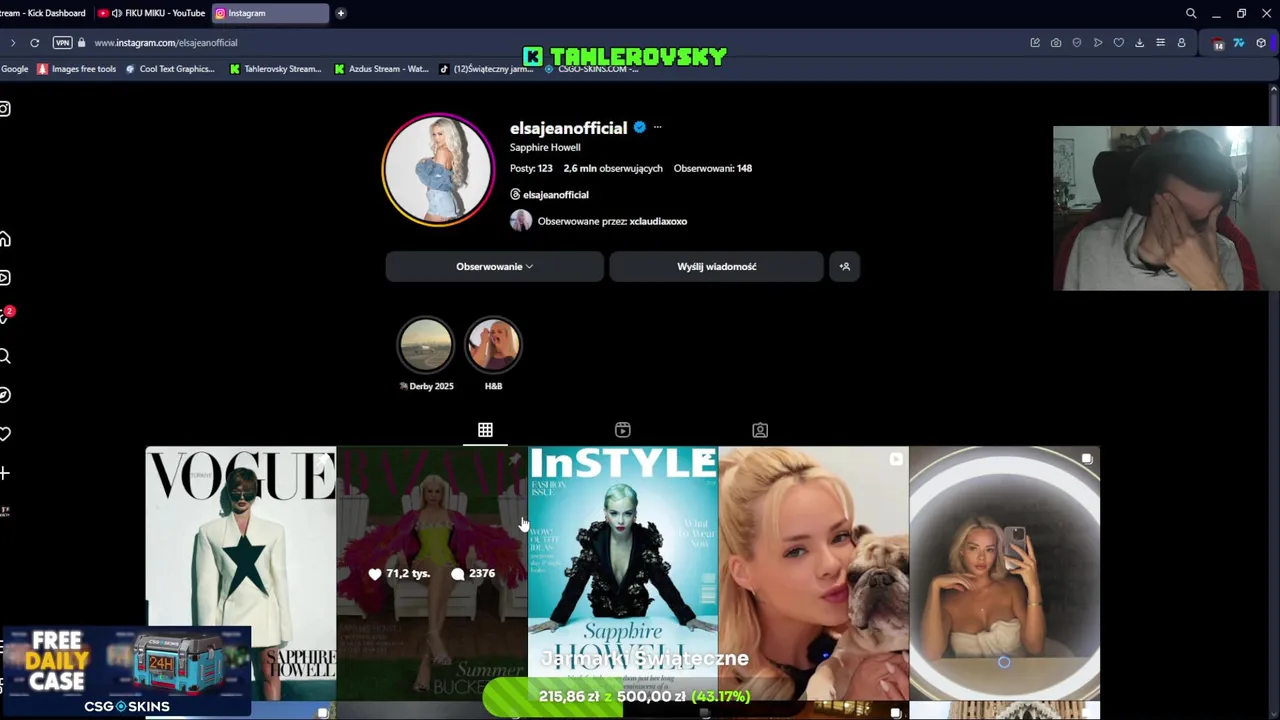The image size is (1280, 720).
Task: Expand the Obserwowanie dropdown button
Action: pyautogui.click(x=494, y=266)
